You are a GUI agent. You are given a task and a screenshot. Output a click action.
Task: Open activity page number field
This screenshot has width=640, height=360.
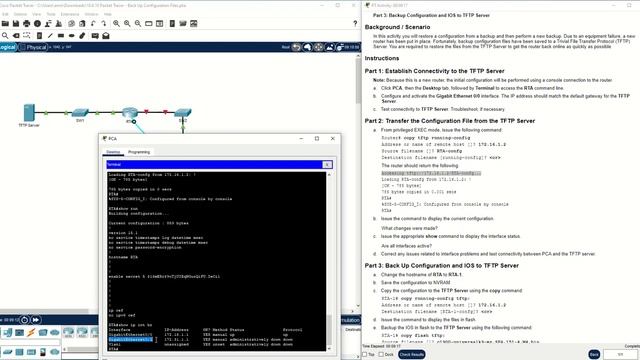pos(620,354)
